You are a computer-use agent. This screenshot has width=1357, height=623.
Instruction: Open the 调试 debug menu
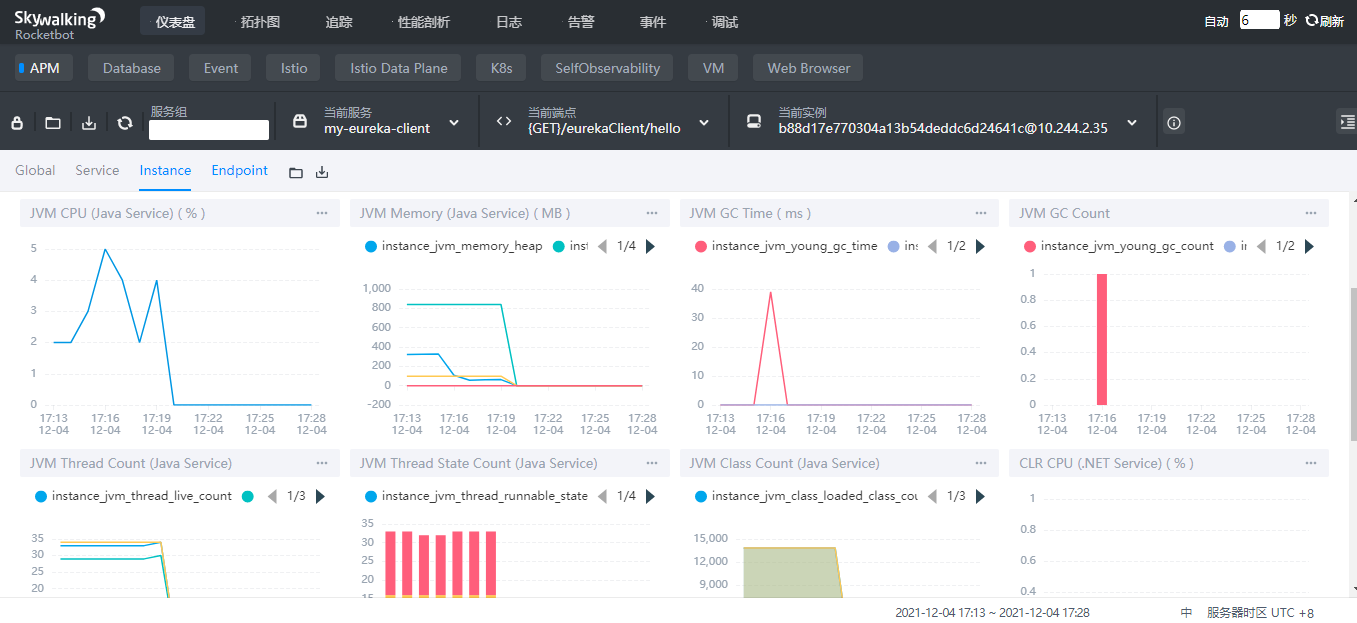click(723, 22)
